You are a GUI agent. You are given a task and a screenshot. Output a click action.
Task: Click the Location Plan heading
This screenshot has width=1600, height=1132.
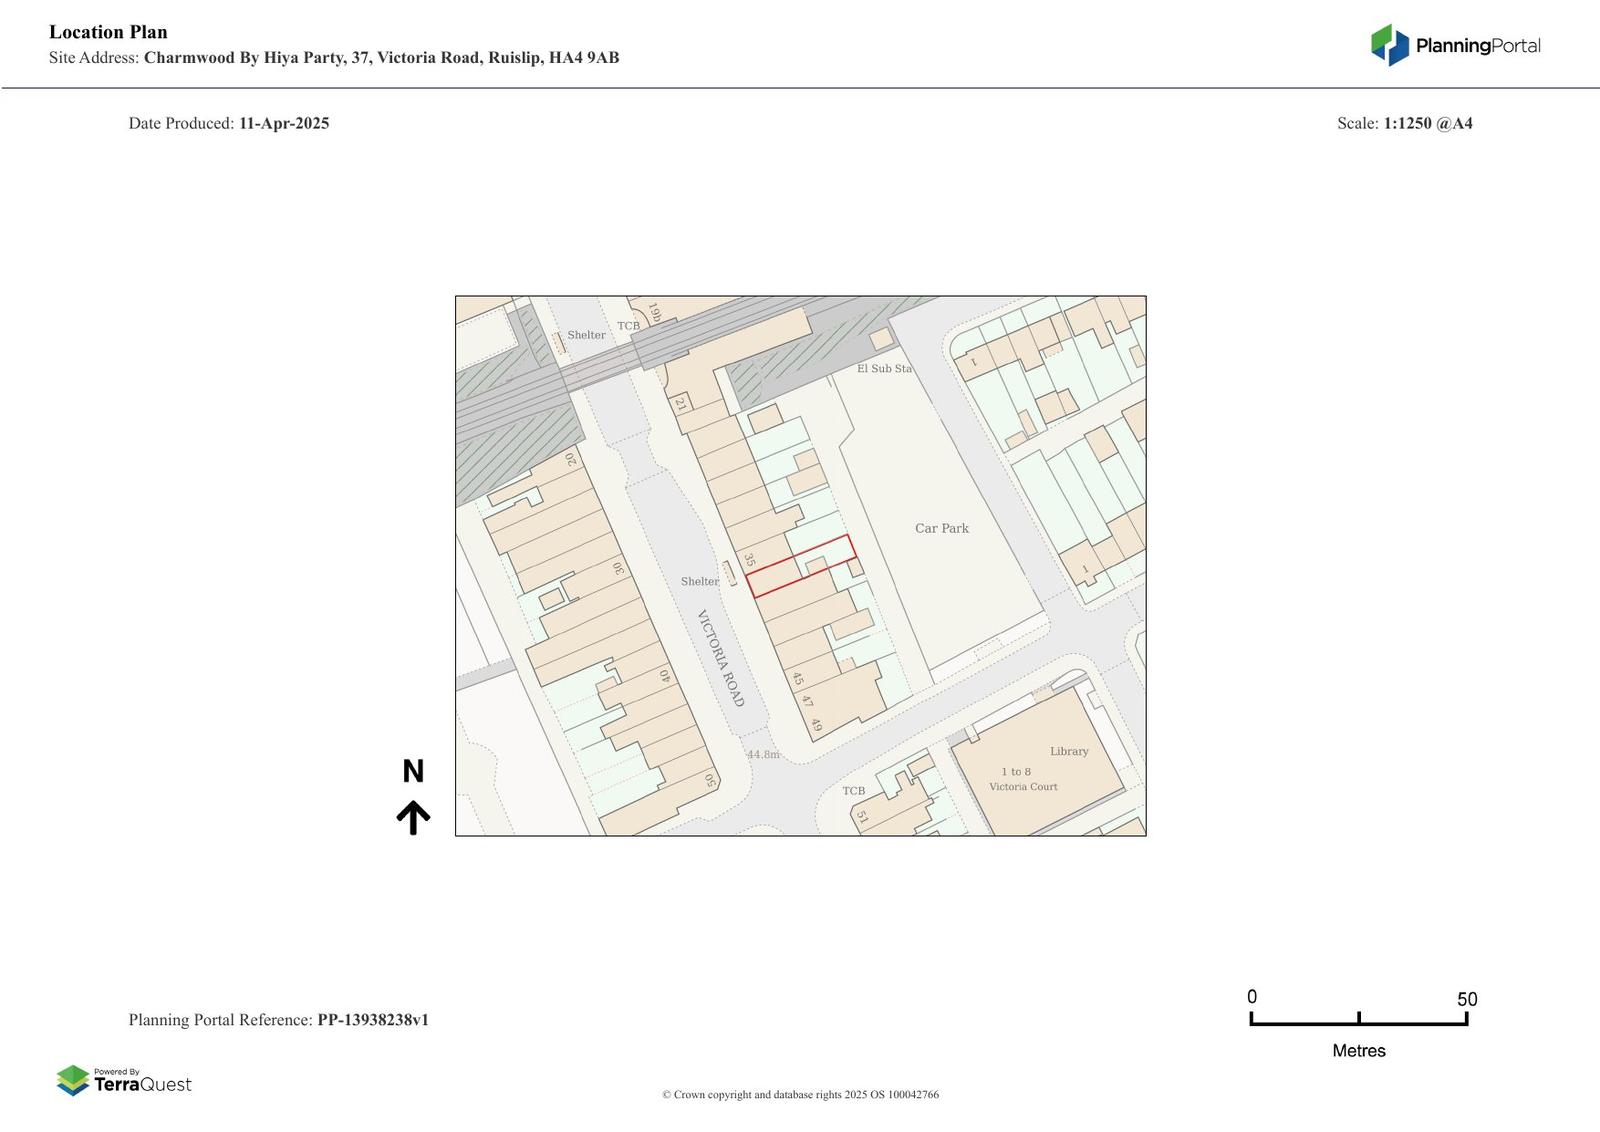point(108,32)
